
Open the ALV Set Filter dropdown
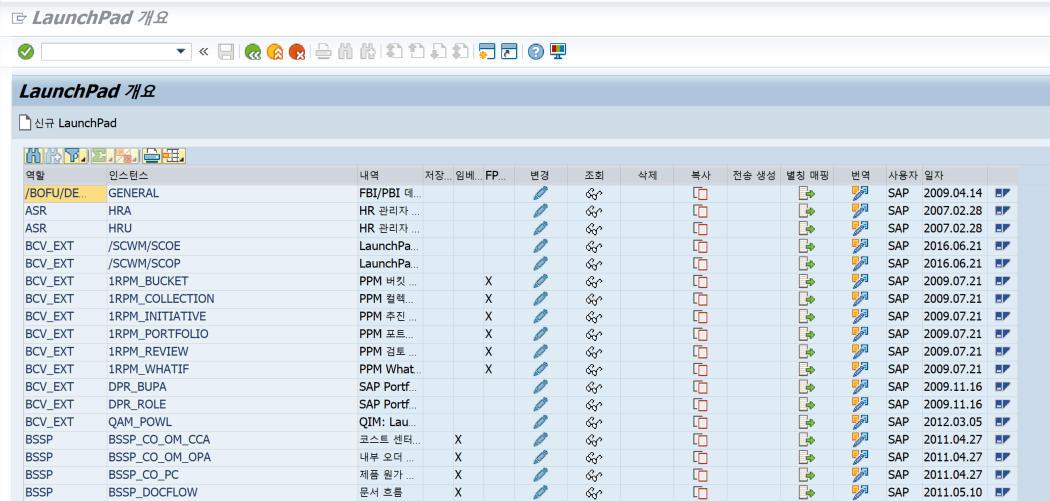point(77,156)
